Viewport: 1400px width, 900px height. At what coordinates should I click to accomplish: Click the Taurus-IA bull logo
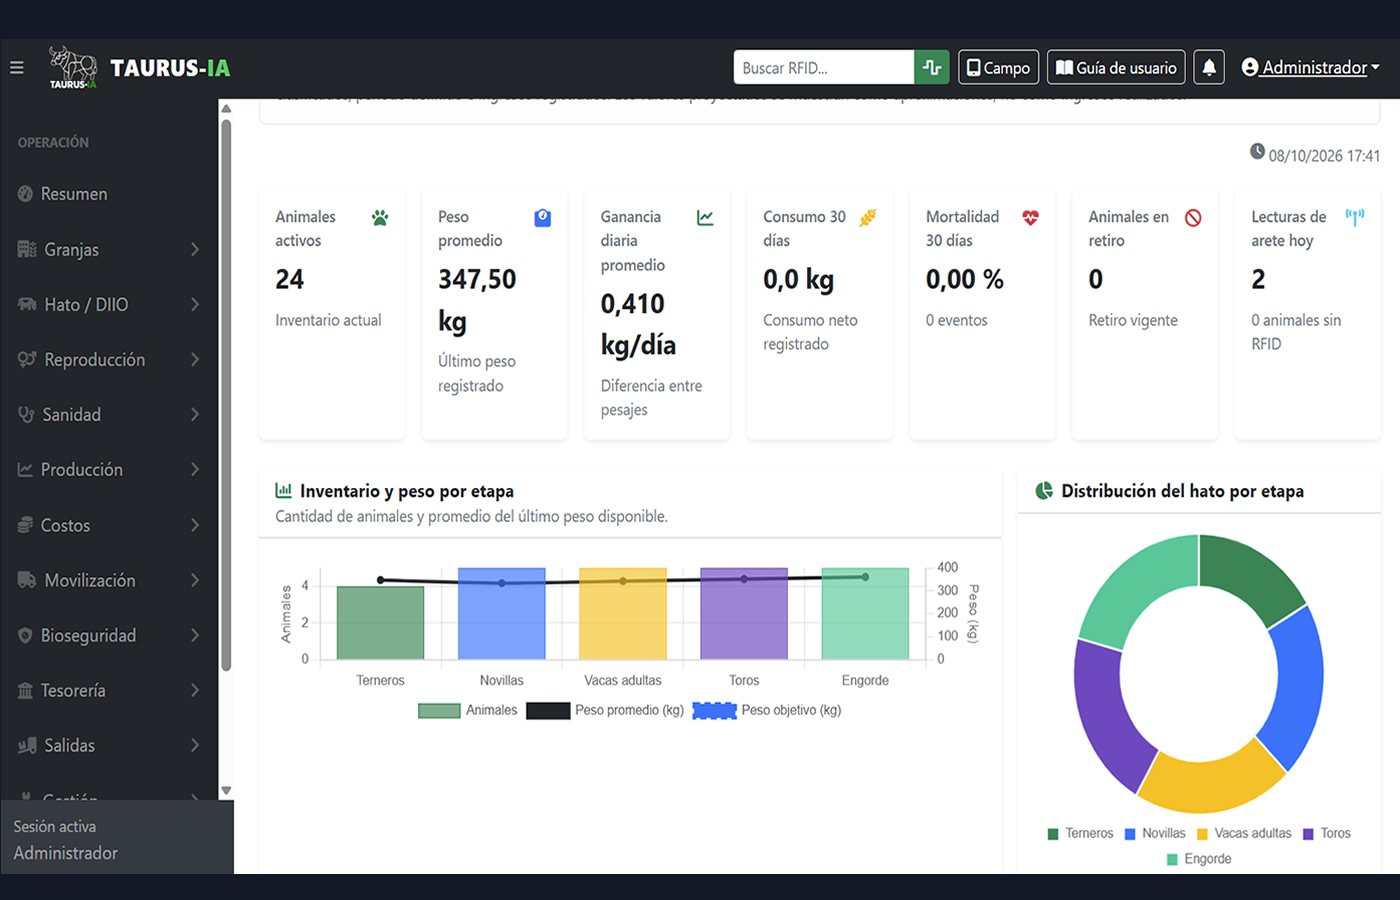coord(73,67)
